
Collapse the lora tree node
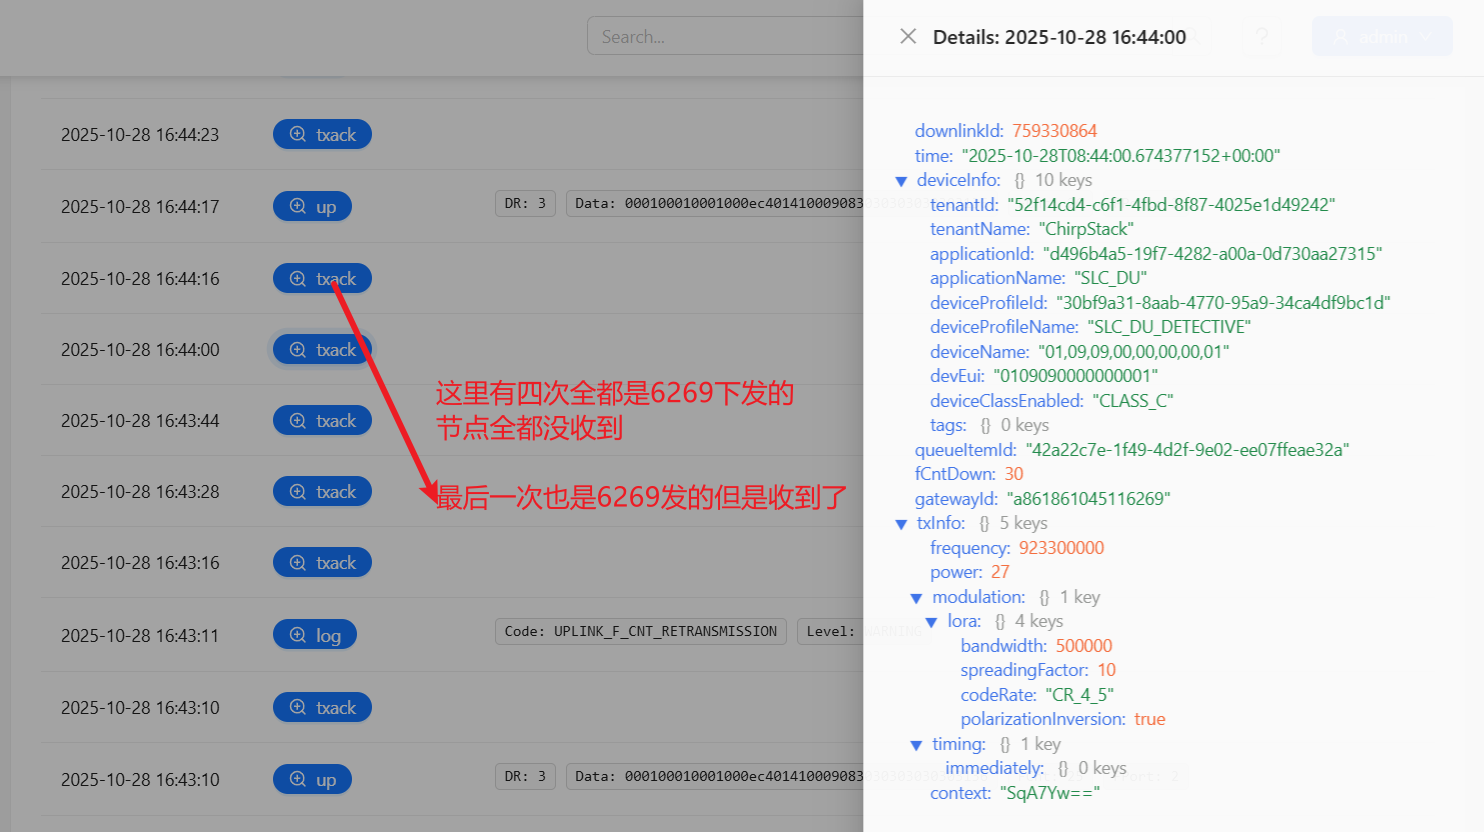[x=931, y=622]
